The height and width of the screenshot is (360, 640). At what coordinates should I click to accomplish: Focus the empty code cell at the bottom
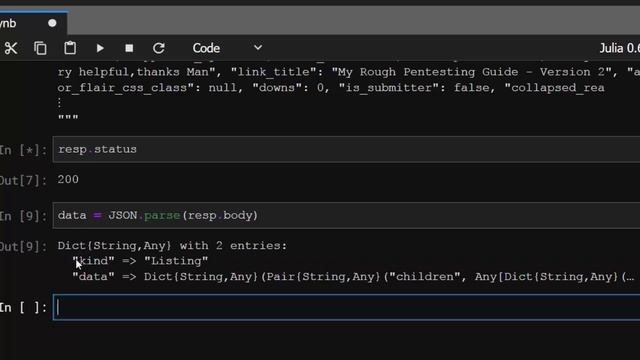[x=346, y=307]
